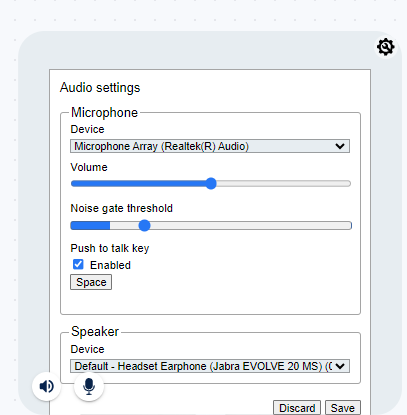The image size is (407, 415).
Task: Click the Audio settings heading
Action: (x=100, y=88)
